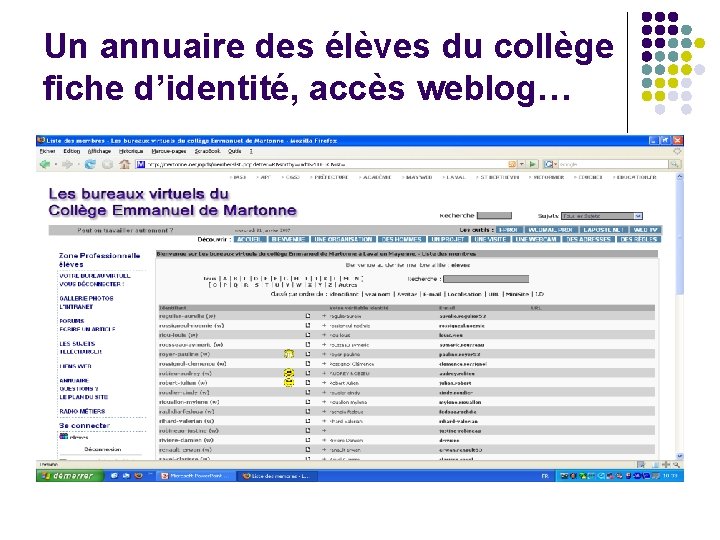Click the DES HOMMES navigation button
720x540 pixels.
tap(401, 239)
